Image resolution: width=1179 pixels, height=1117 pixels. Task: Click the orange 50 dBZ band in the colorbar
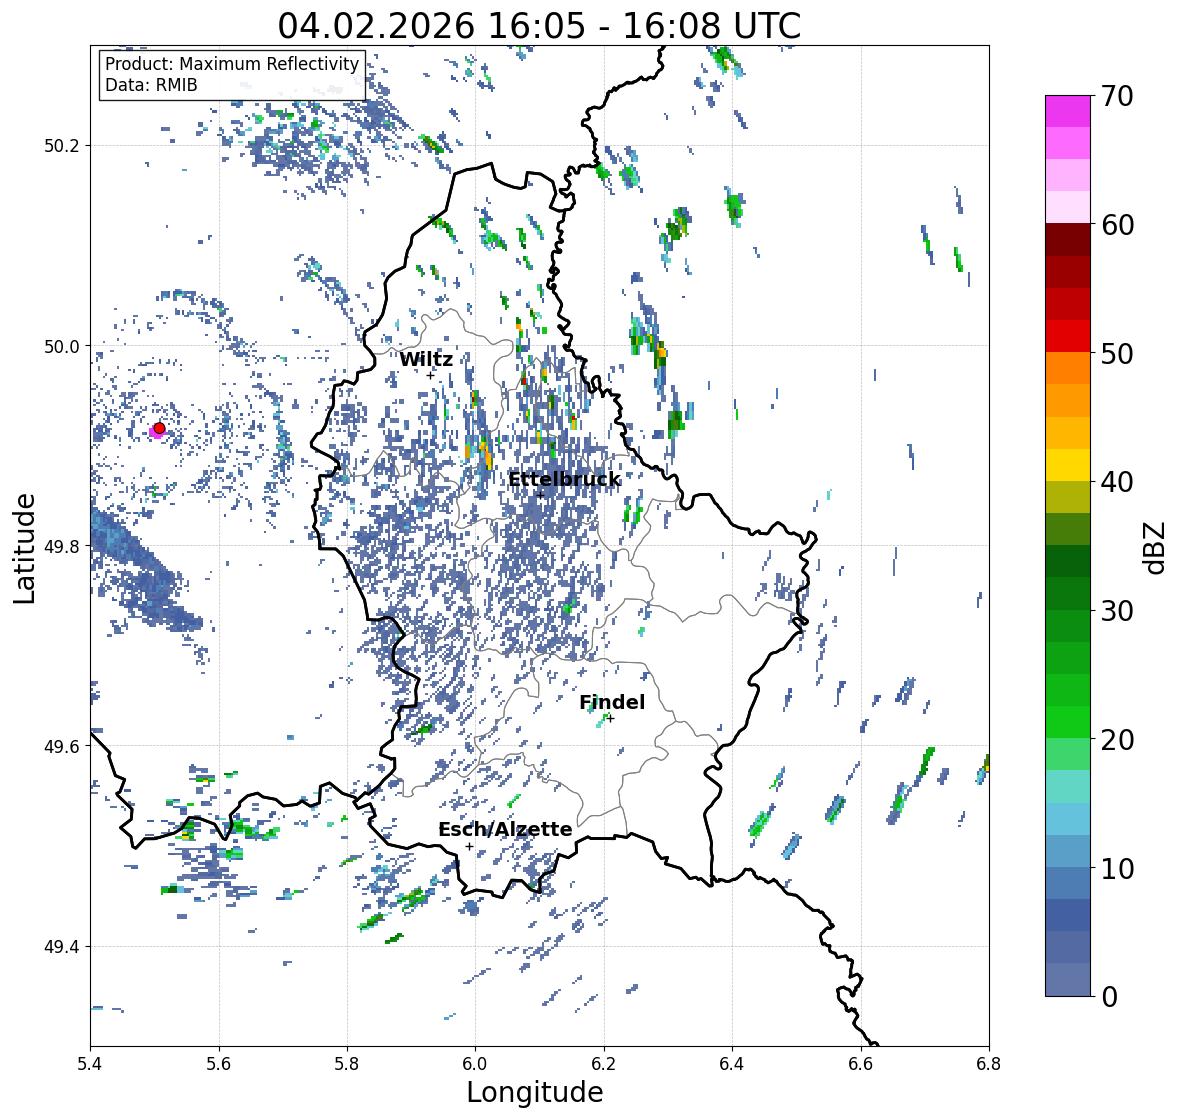point(1068,368)
